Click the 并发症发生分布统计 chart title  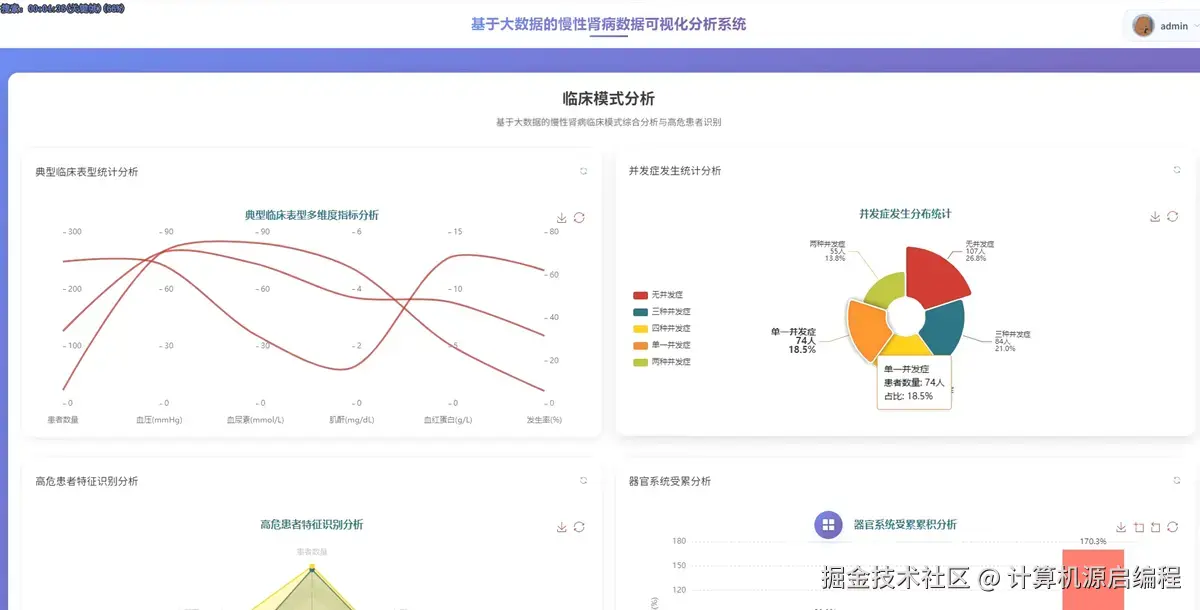click(x=905, y=214)
